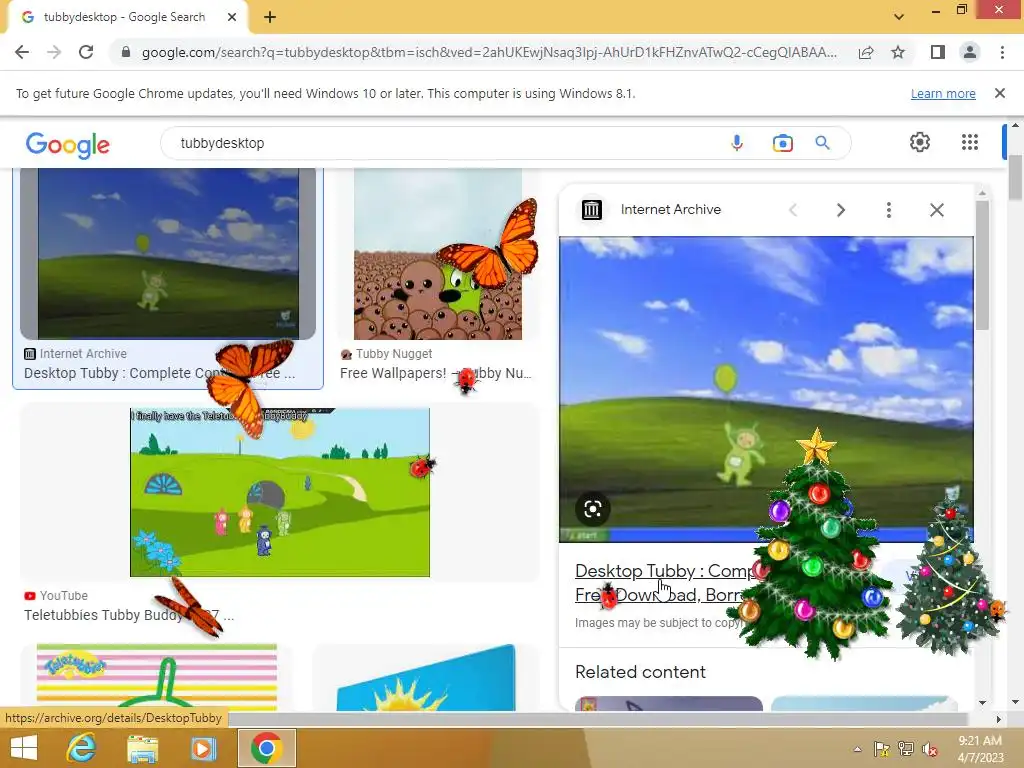Launch Internet Explorer from the taskbar
Viewport: 1024px width, 768px height.
(x=82, y=748)
